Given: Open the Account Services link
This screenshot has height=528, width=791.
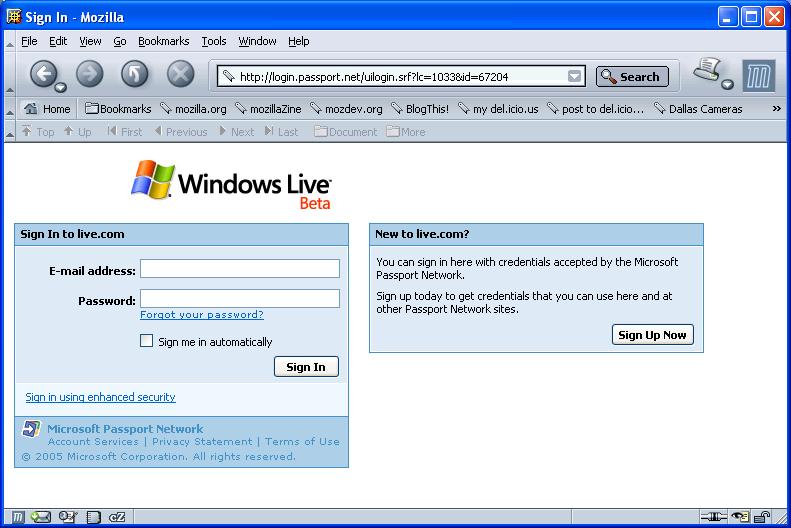Looking at the screenshot, I should [x=93, y=441].
